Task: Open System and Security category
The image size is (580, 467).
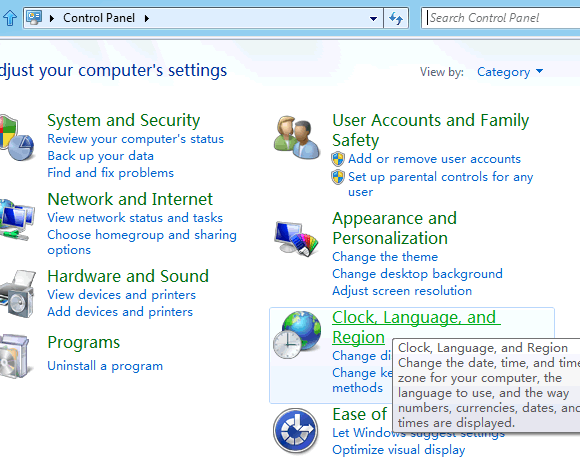Action: click(124, 120)
